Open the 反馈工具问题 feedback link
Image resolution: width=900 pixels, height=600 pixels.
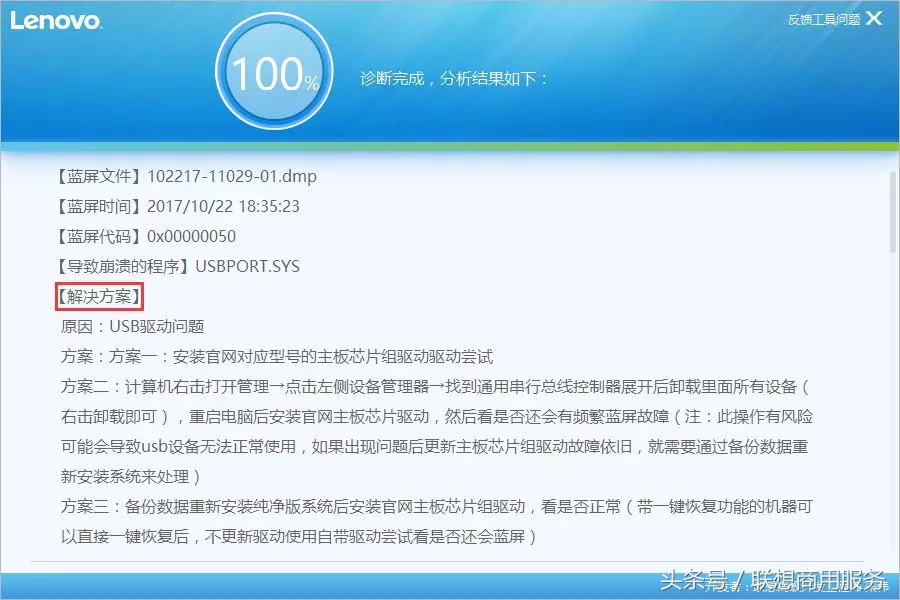click(824, 20)
